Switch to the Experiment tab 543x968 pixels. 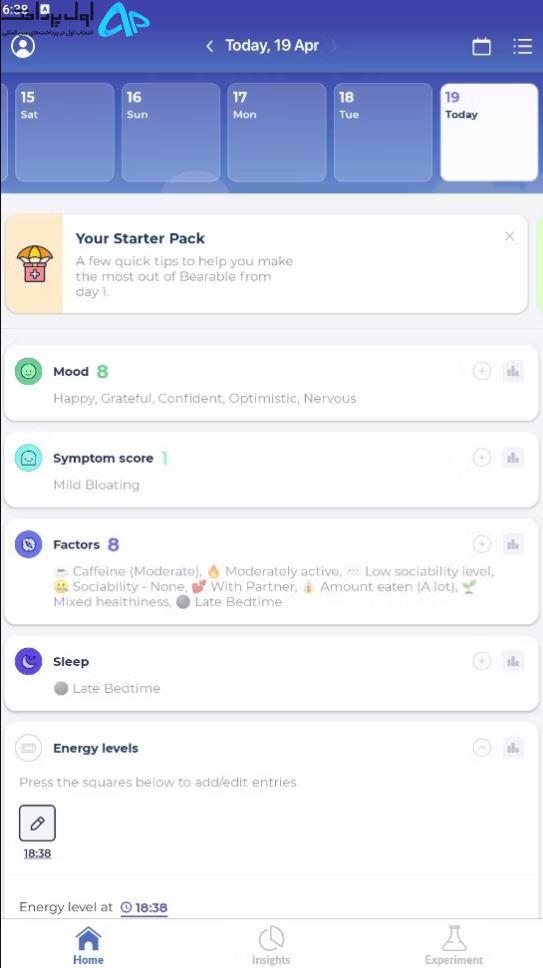pos(454,945)
